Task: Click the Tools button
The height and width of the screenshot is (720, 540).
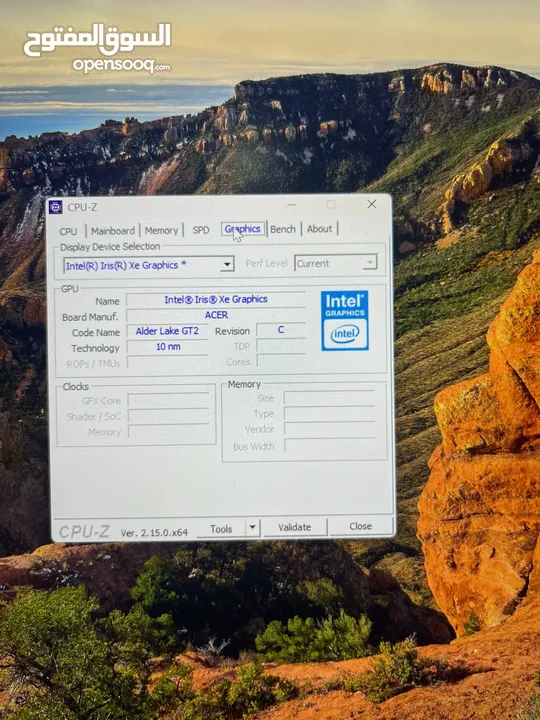Action: pos(221,529)
